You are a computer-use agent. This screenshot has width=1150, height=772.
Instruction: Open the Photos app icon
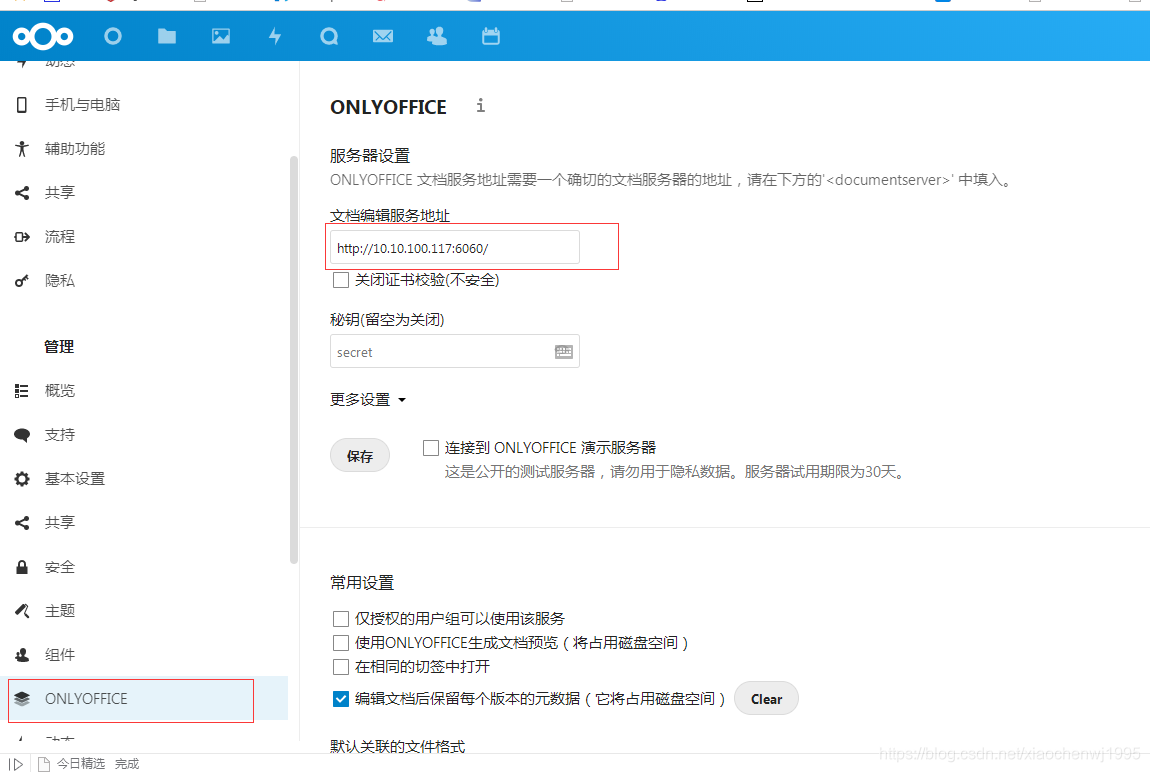tap(221, 36)
